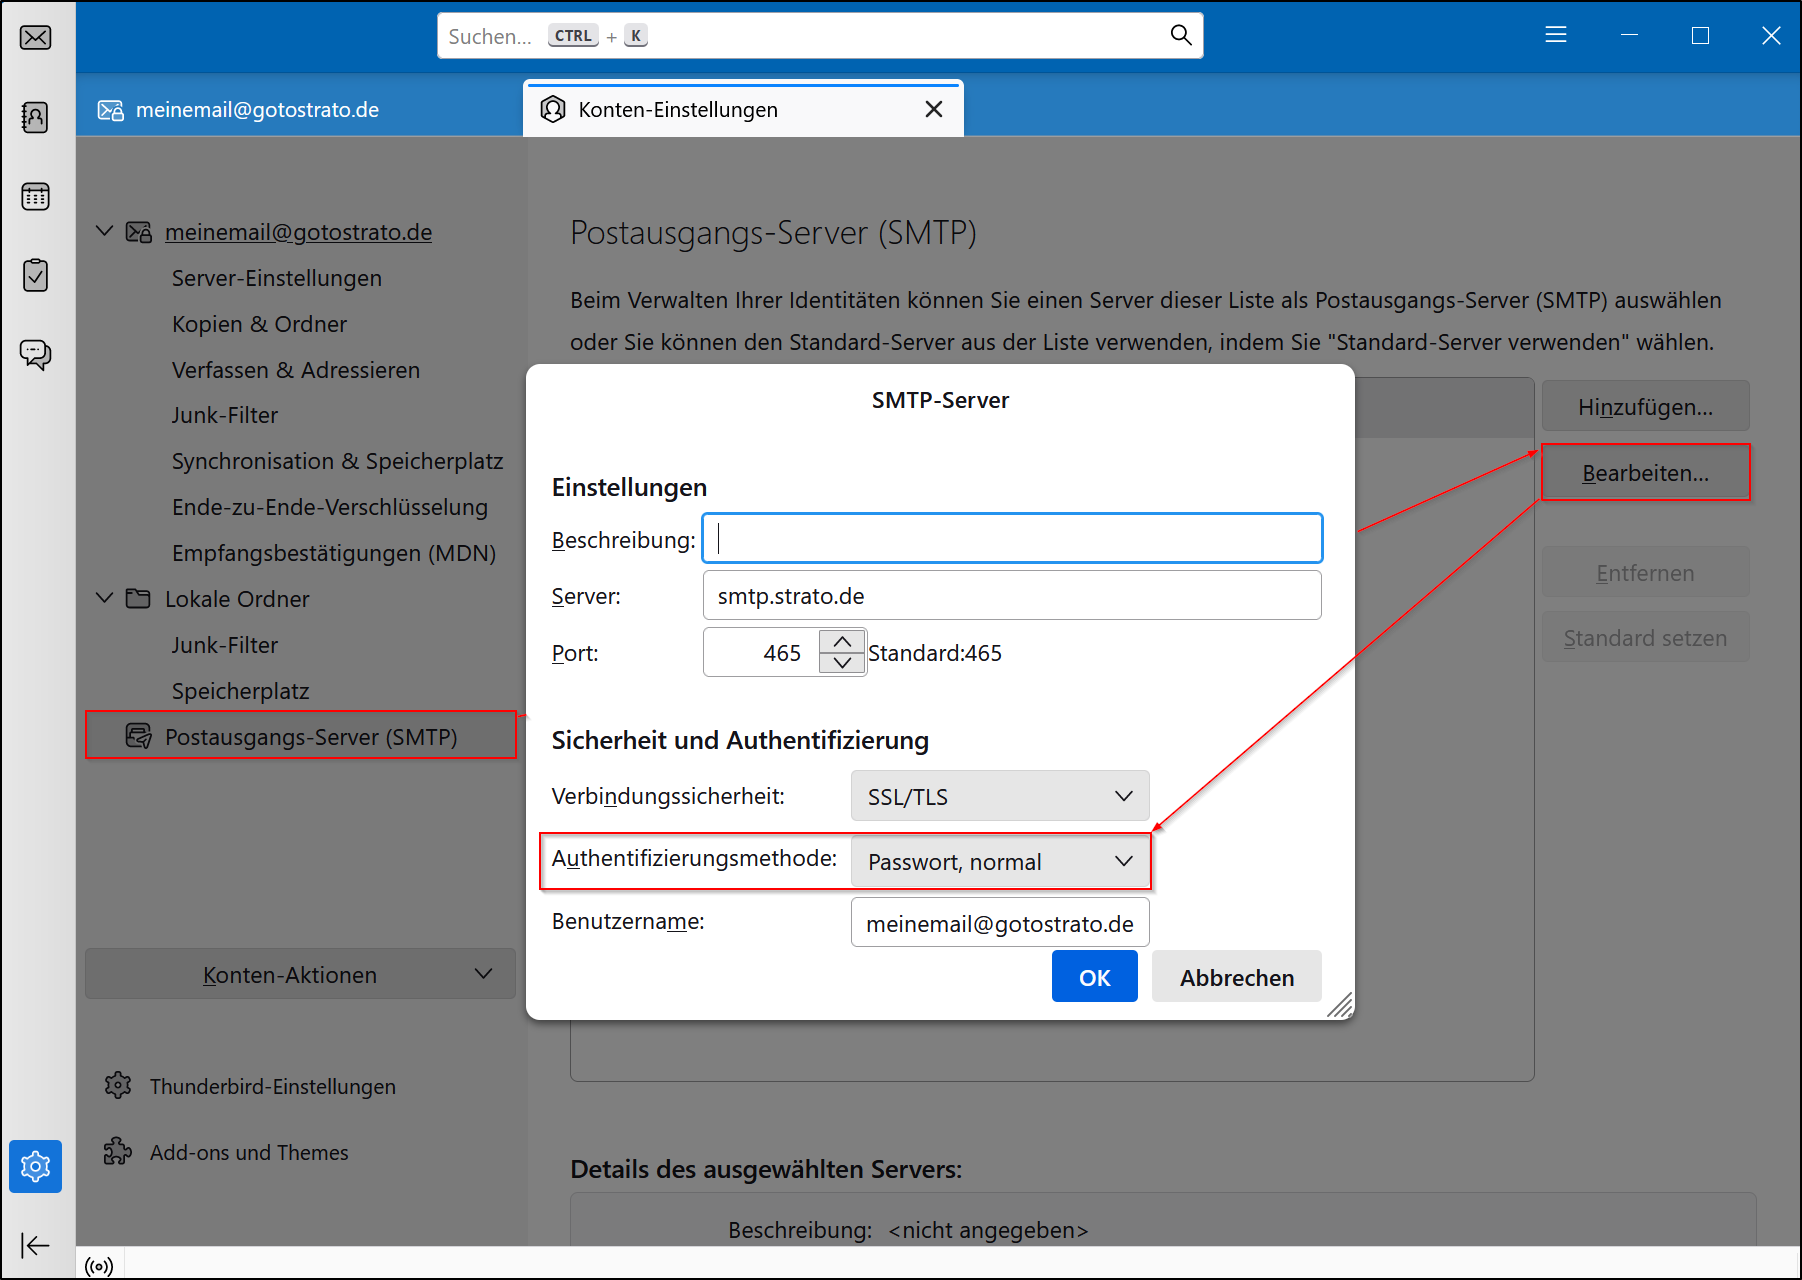Open the Authentifizierungsmethode dropdown
The width and height of the screenshot is (1802, 1280).
(x=999, y=861)
